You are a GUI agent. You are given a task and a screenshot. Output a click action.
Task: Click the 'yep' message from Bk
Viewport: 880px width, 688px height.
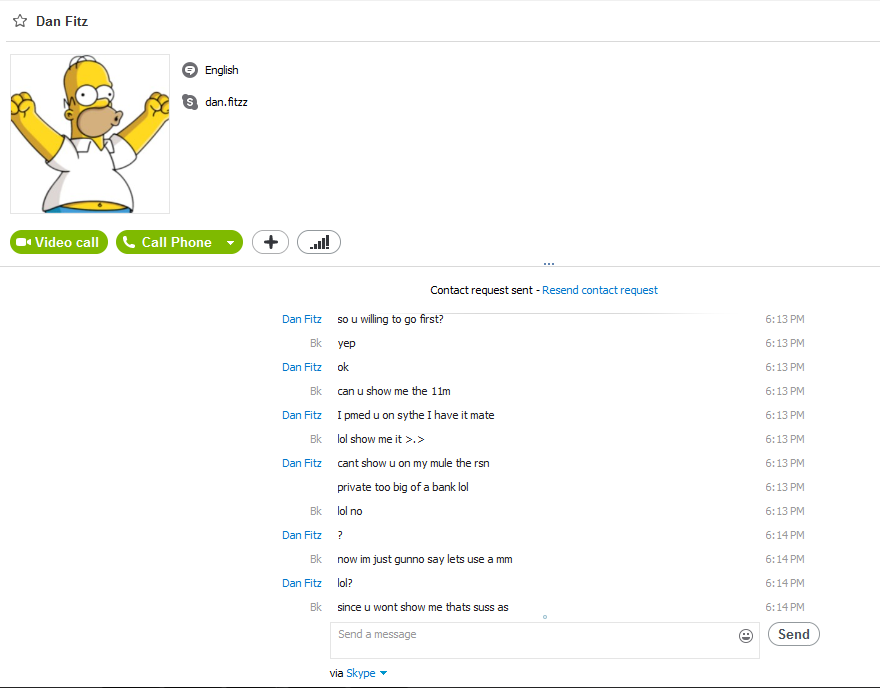346,343
